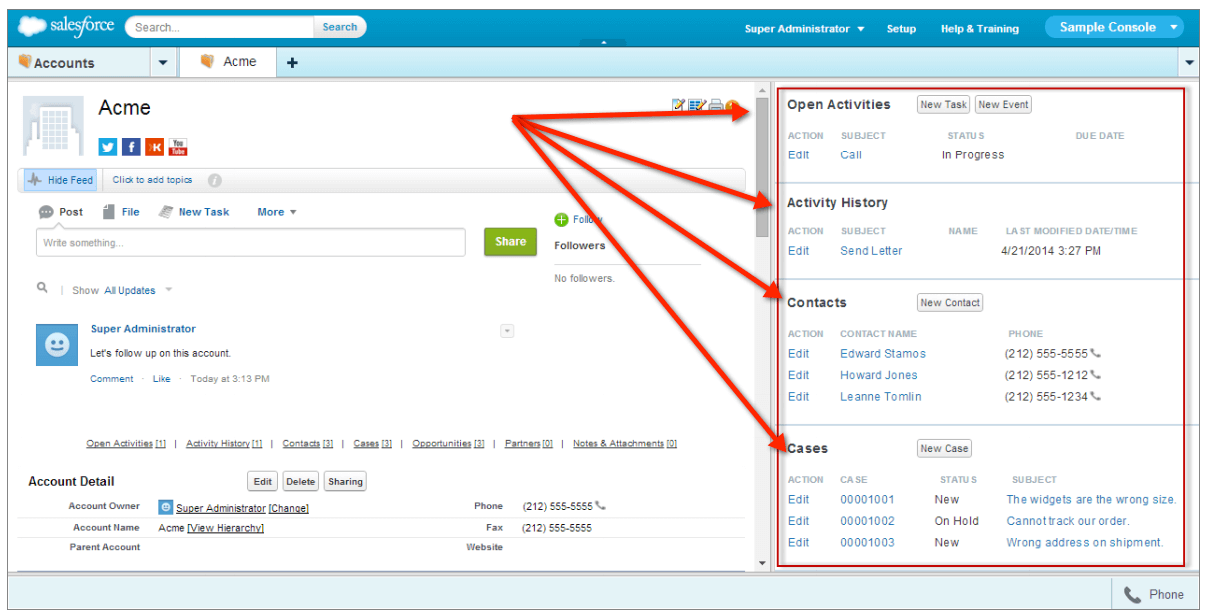
Task: Click the Klout icon under Acme
Action: click(154, 147)
